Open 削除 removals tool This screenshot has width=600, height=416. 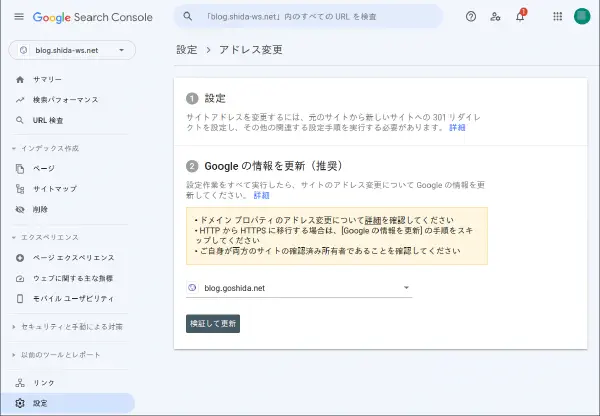click(40, 209)
